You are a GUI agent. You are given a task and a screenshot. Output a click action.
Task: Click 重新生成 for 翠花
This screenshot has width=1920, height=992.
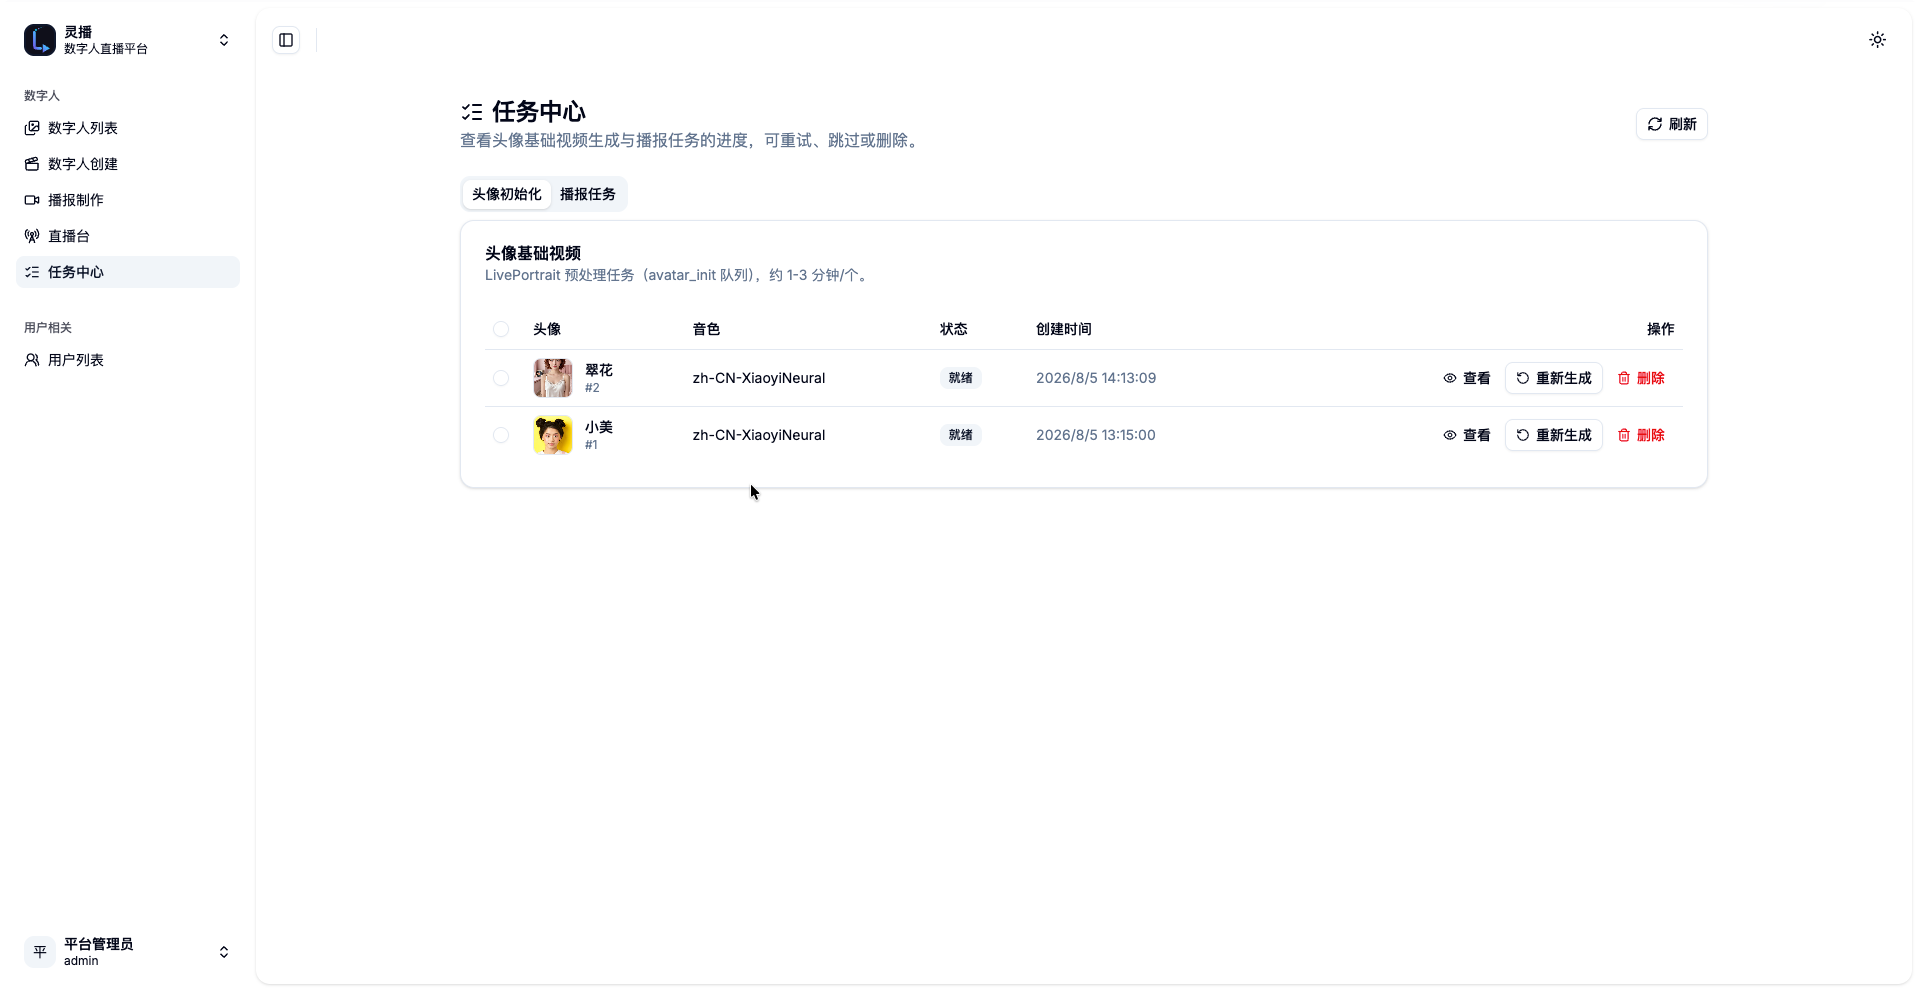[x=1554, y=378]
